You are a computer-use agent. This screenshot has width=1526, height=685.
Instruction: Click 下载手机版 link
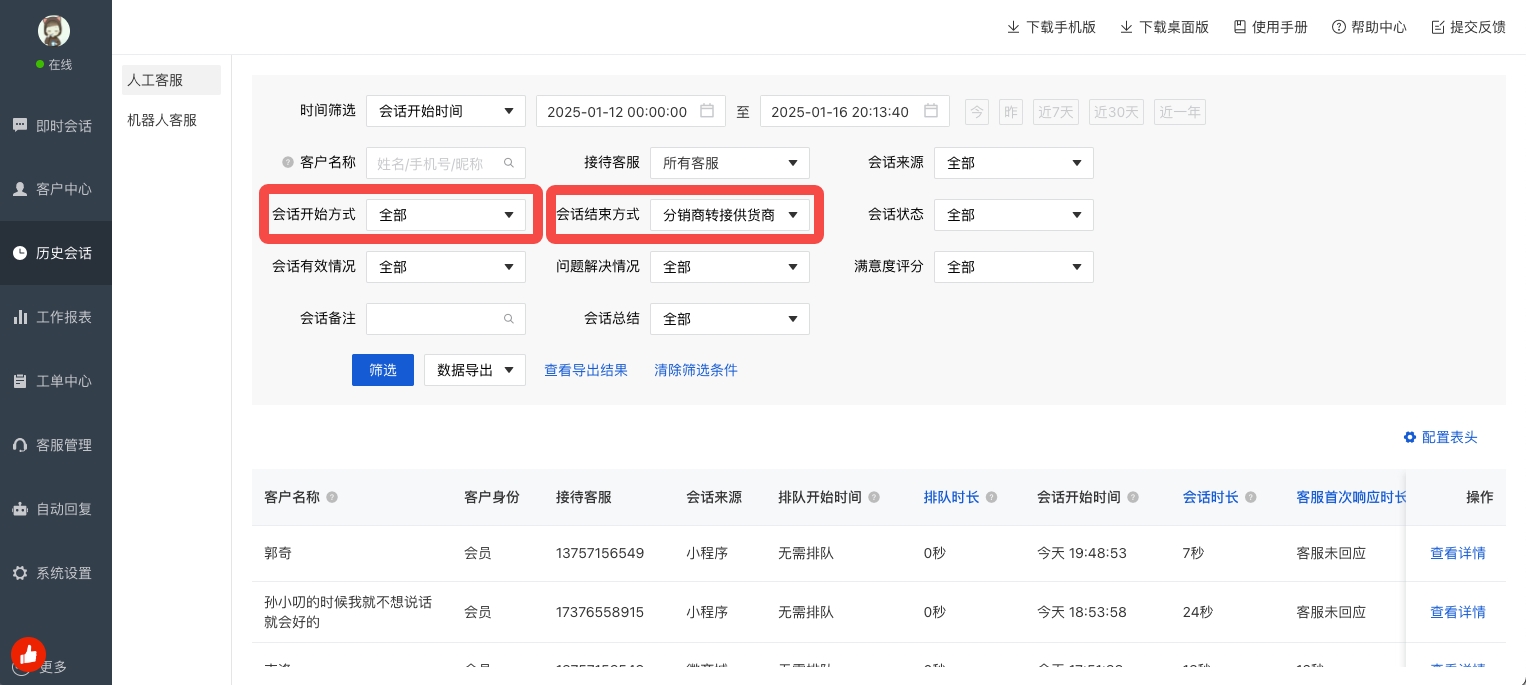pos(1051,27)
